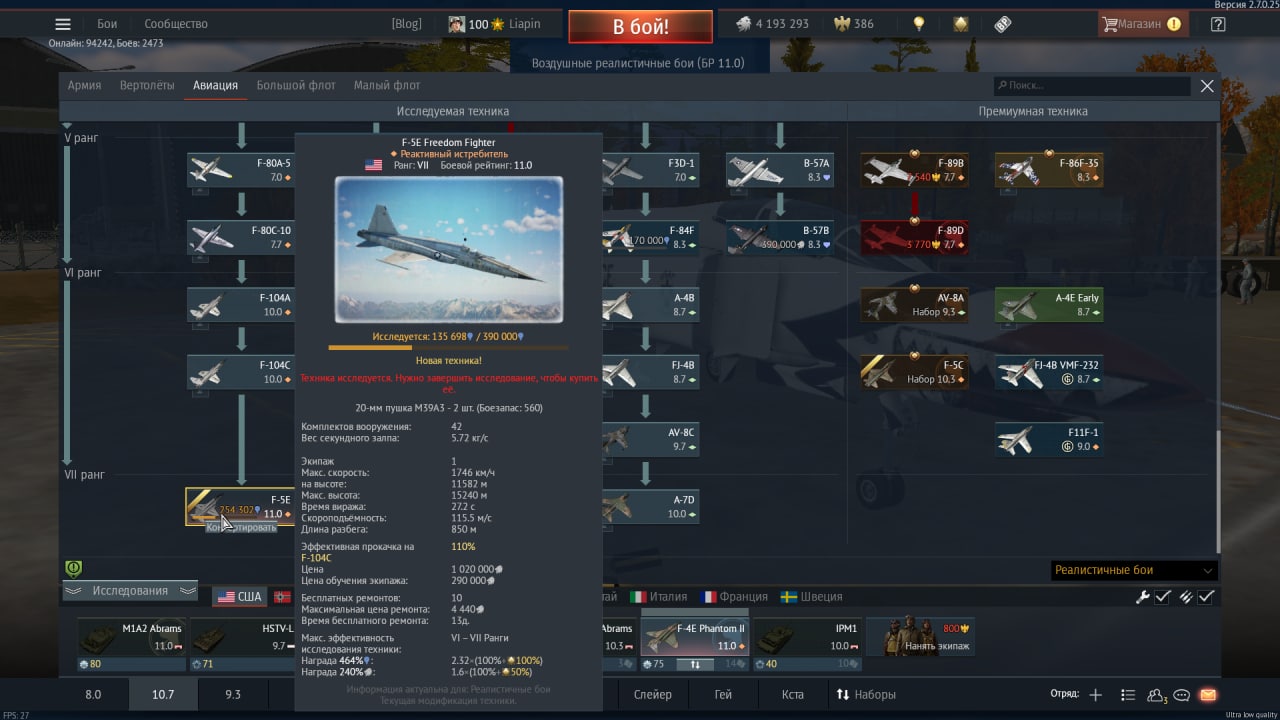Select the USA nation tab
Viewport: 1280px width, 720px height.
[239, 597]
